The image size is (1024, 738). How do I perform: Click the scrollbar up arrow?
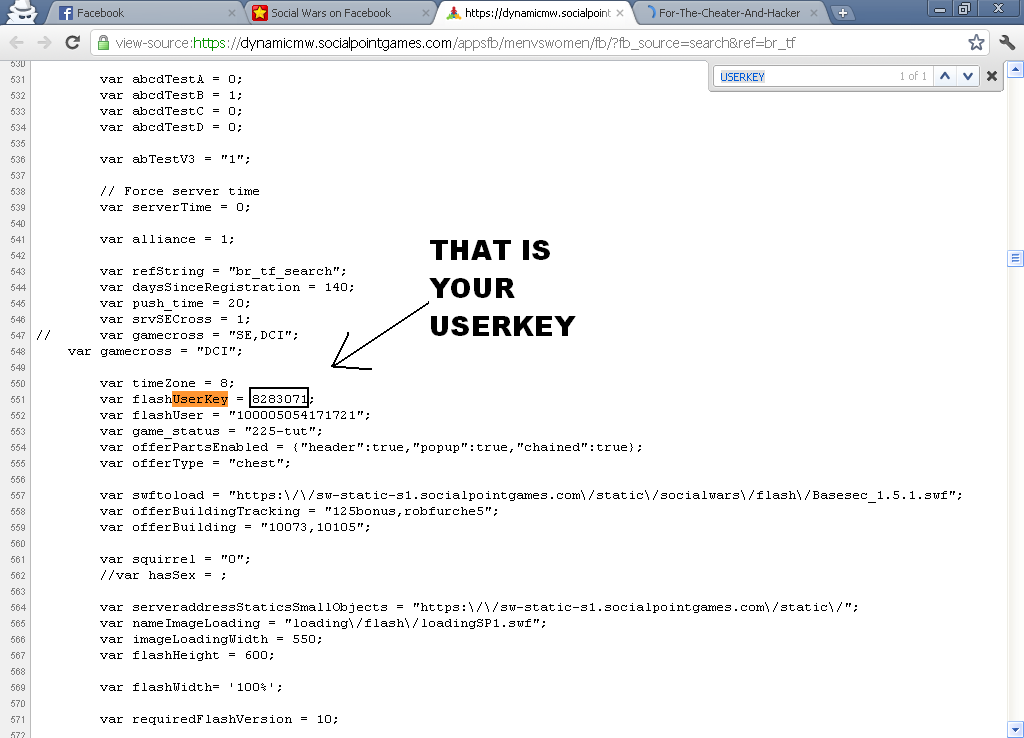click(1015, 69)
